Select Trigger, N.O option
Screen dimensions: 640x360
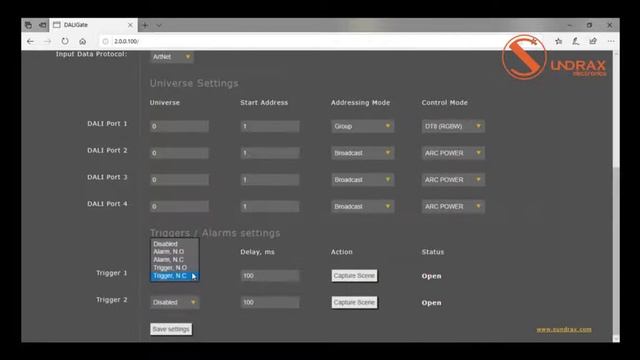coord(175,268)
